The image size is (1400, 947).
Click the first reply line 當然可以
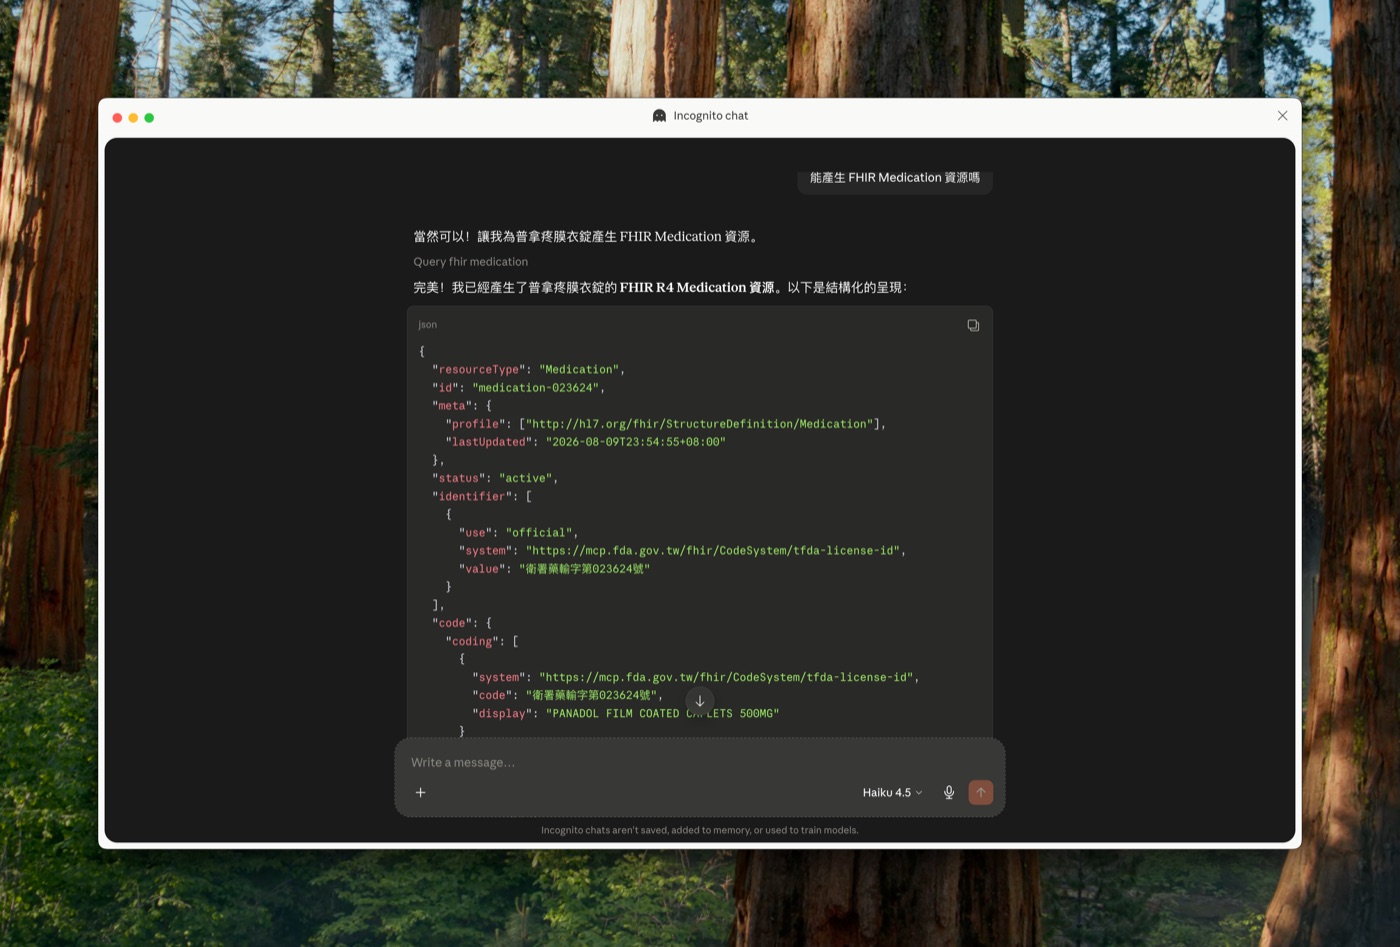click(588, 237)
